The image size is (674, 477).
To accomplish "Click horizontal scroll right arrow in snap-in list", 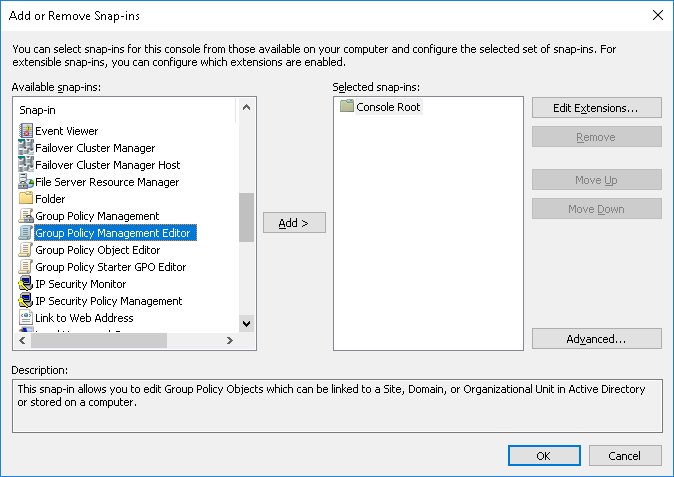I will point(229,340).
